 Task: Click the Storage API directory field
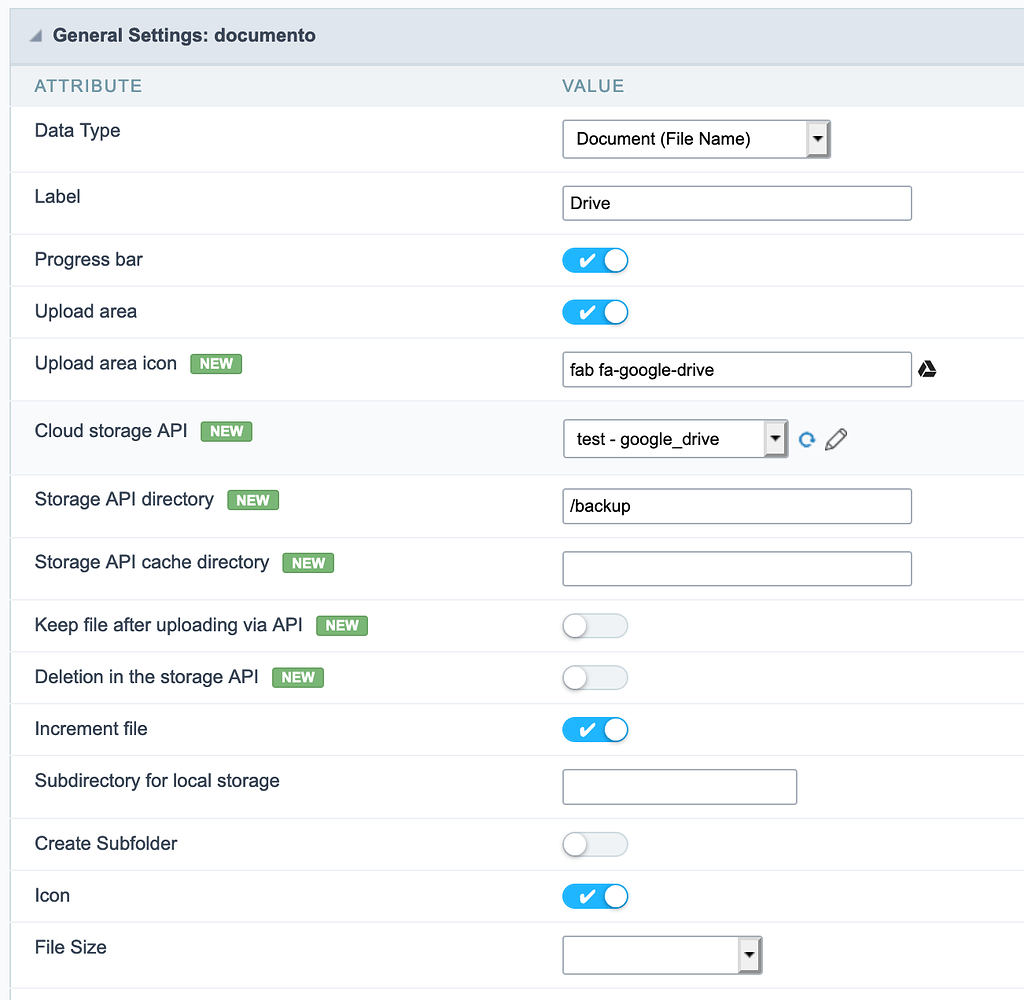[737, 506]
